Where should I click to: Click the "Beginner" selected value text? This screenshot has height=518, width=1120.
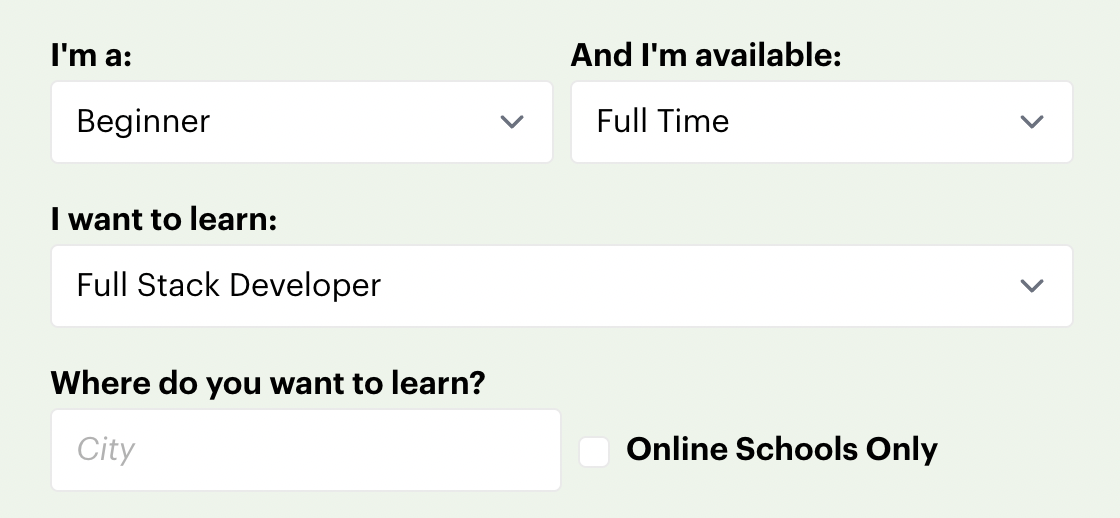click(143, 122)
